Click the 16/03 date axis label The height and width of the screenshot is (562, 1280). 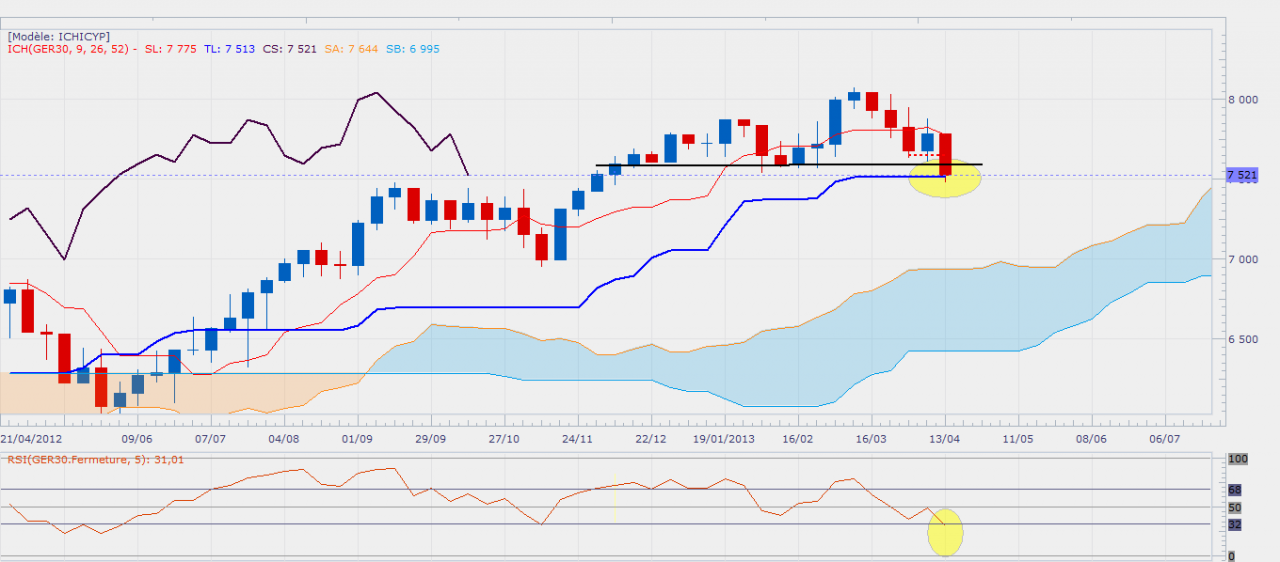(871, 438)
